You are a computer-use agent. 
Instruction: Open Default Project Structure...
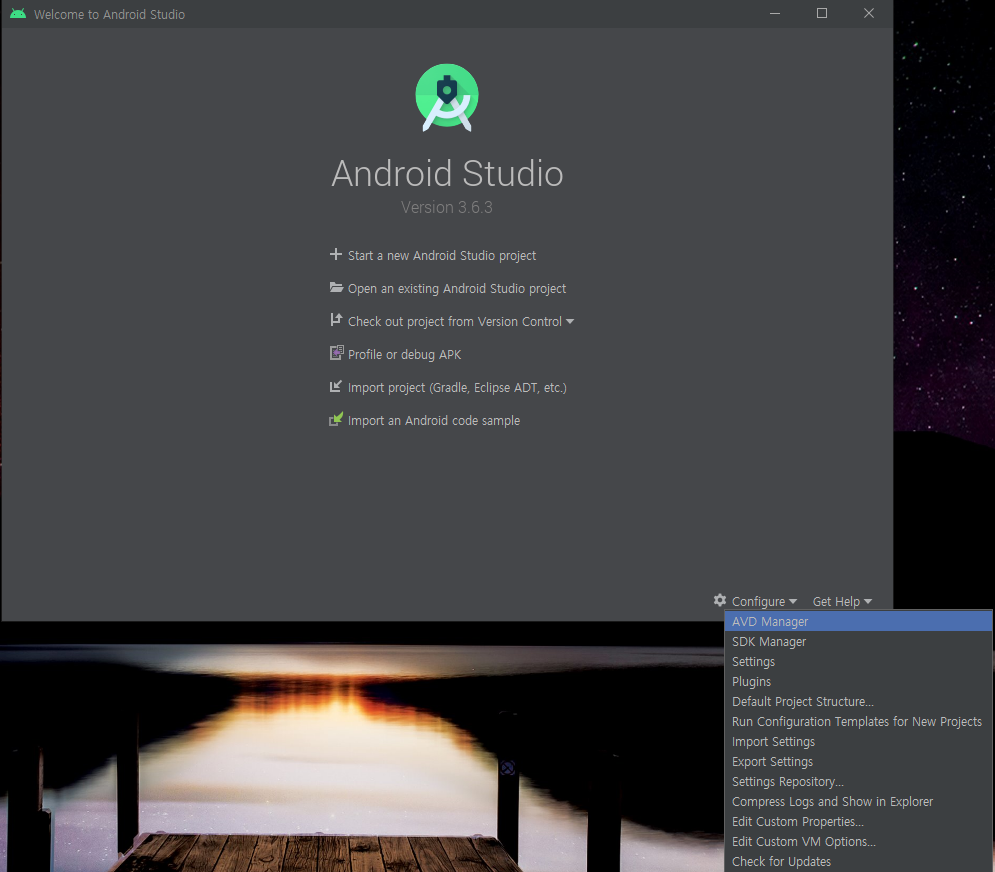[858, 701]
